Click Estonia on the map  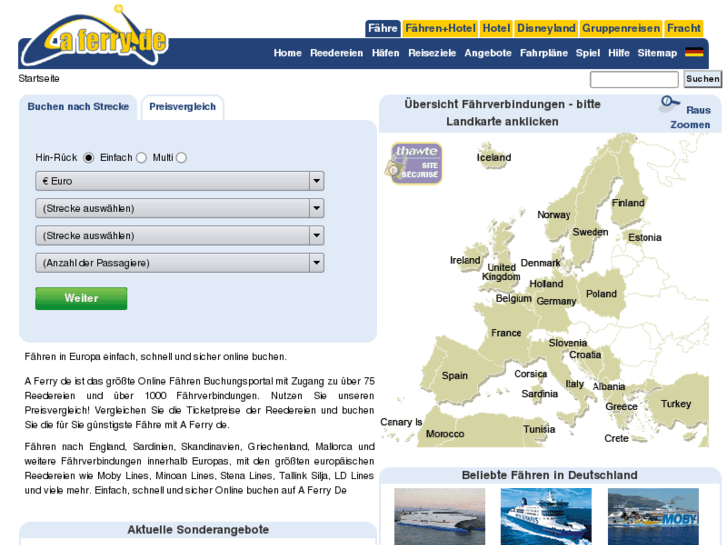[x=645, y=237]
